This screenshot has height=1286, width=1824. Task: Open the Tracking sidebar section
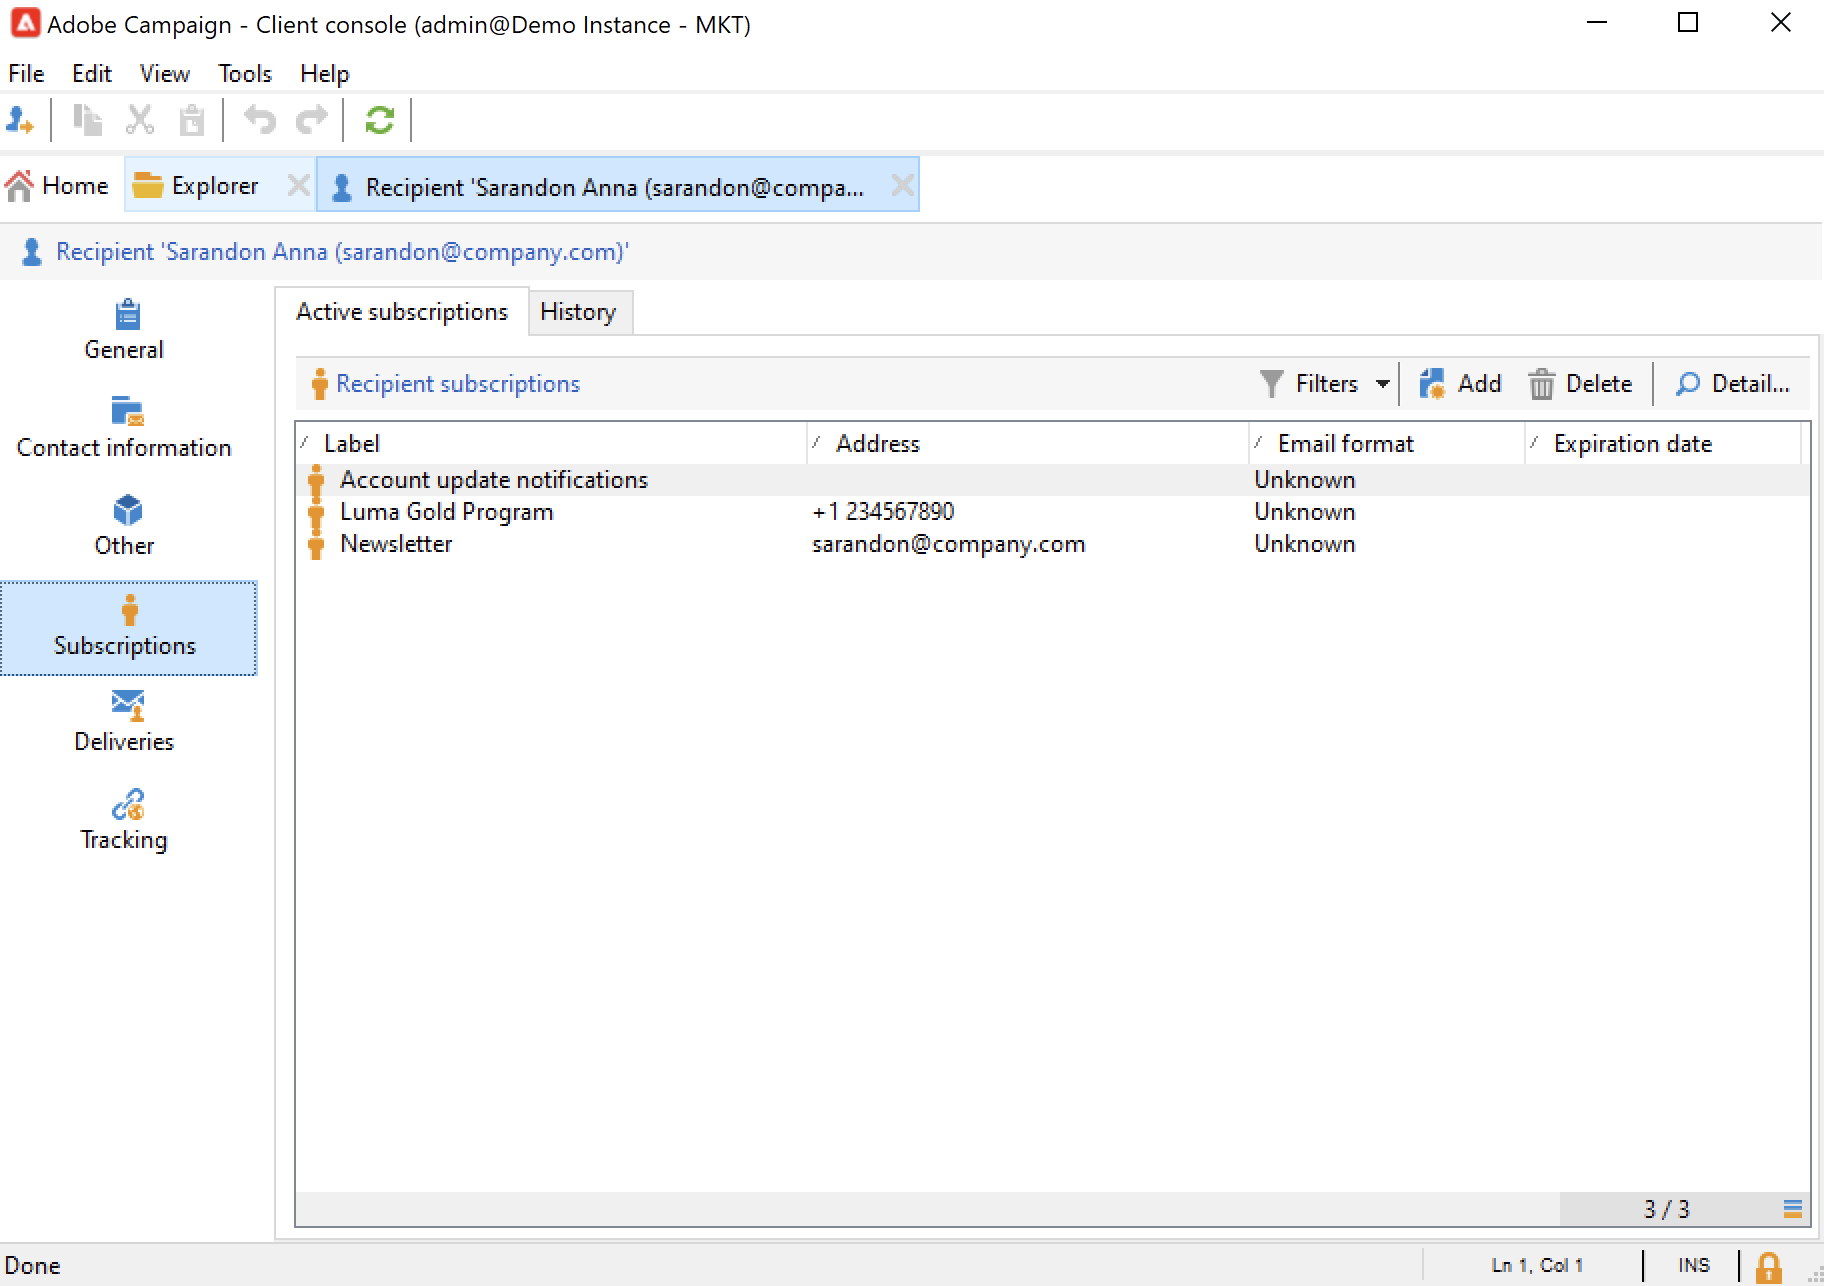tap(124, 821)
